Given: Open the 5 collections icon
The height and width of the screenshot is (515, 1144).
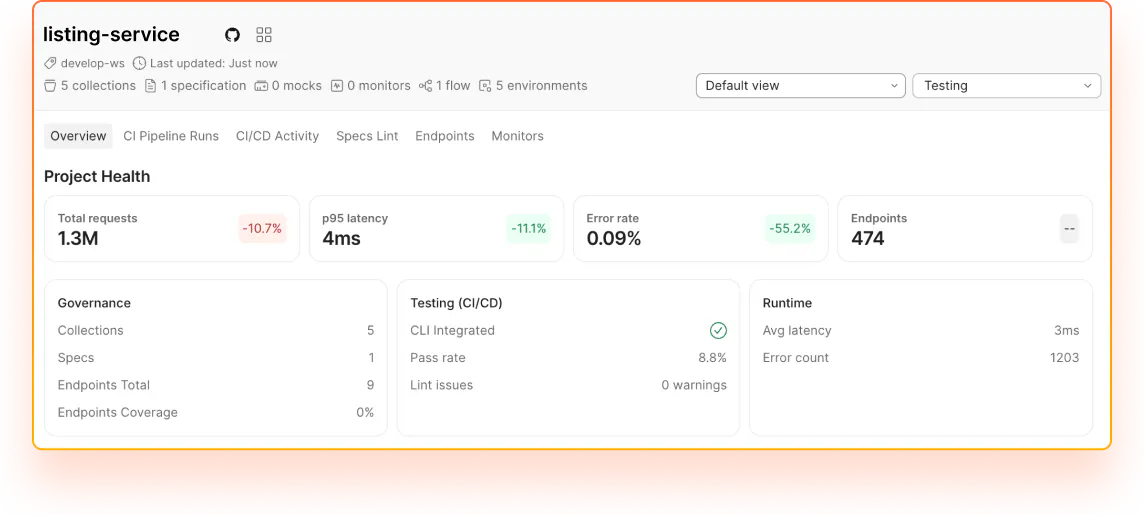Looking at the screenshot, I should coord(50,86).
